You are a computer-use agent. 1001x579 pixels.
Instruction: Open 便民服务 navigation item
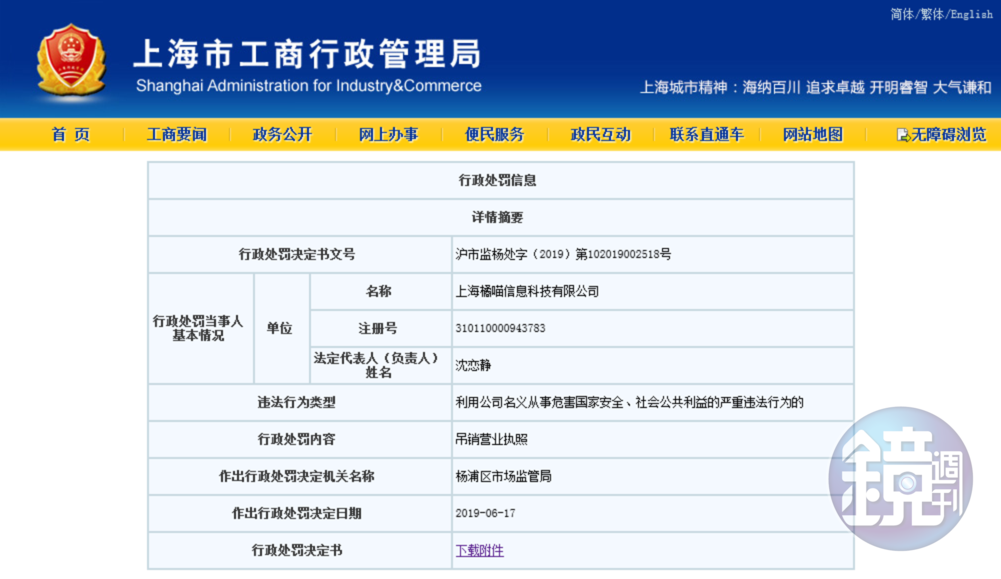[494, 135]
